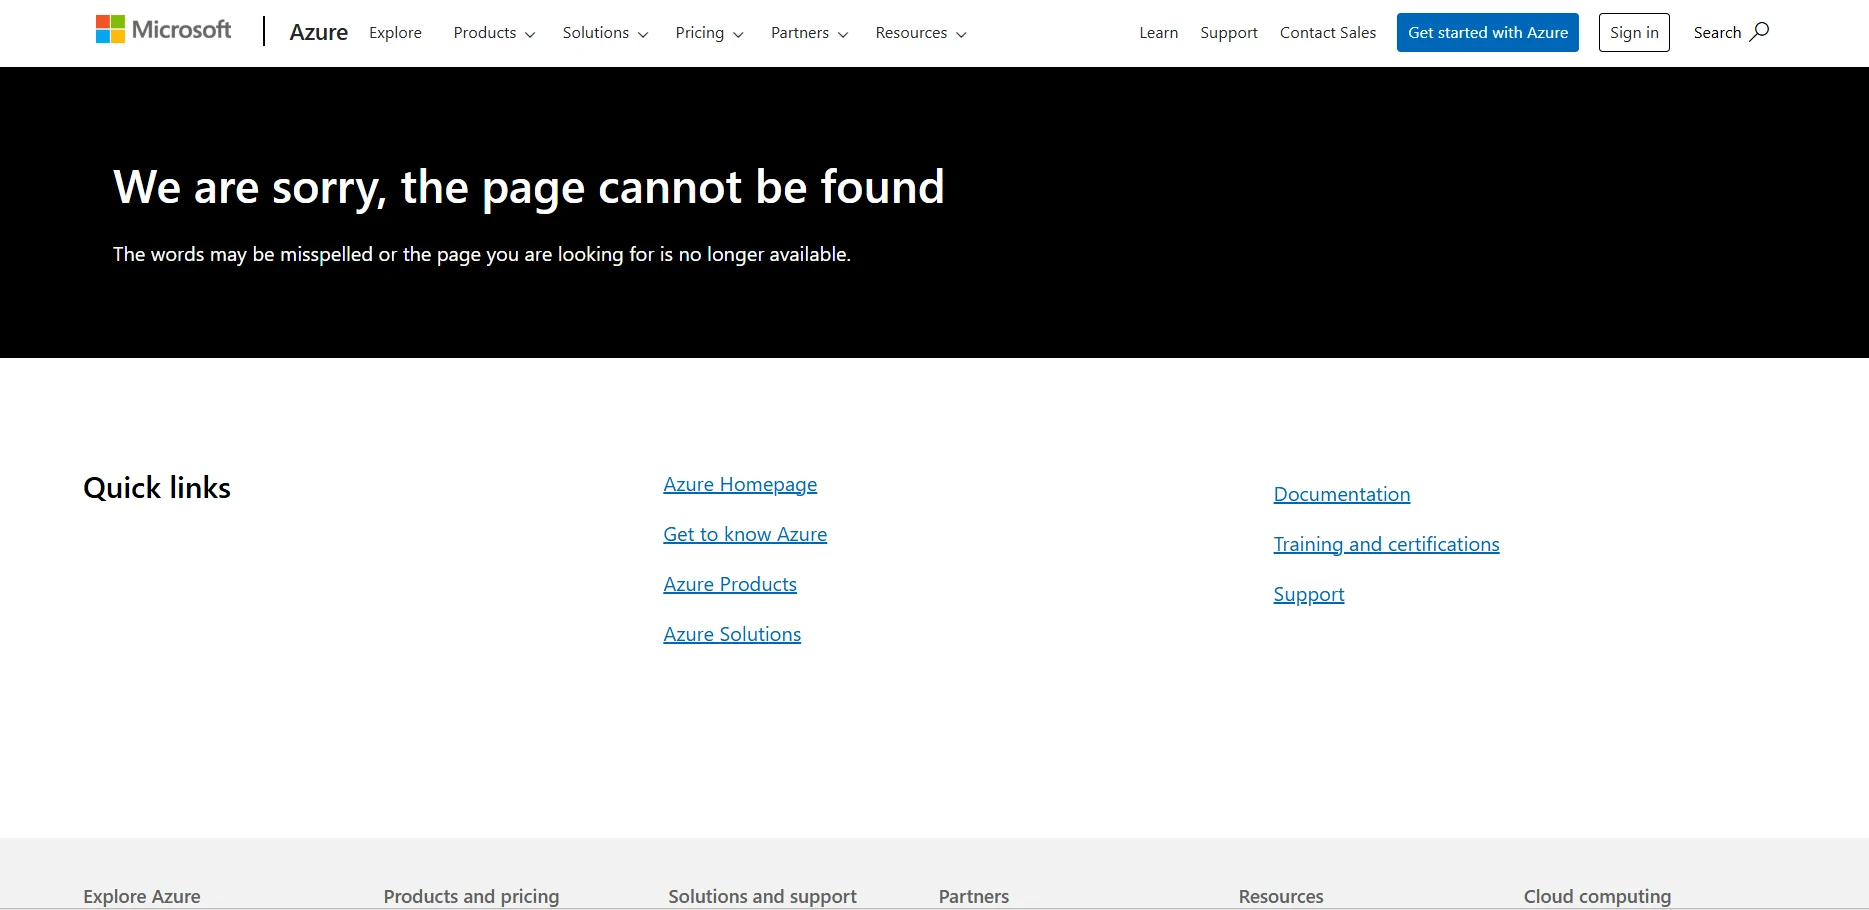Open Learn in the top navigation
Viewport: 1869px width, 910px height.
pyautogui.click(x=1158, y=33)
